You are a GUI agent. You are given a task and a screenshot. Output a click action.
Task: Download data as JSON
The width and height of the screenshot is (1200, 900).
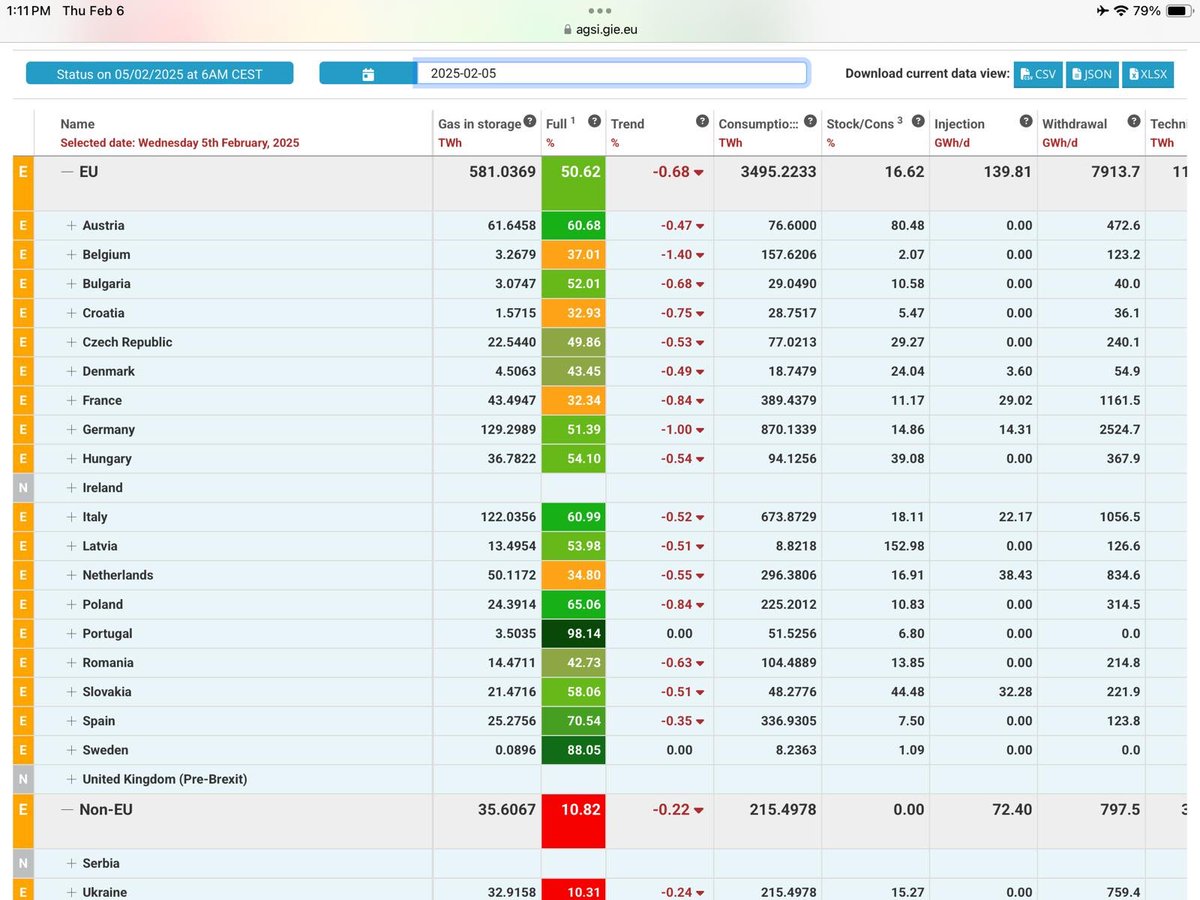click(1092, 74)
